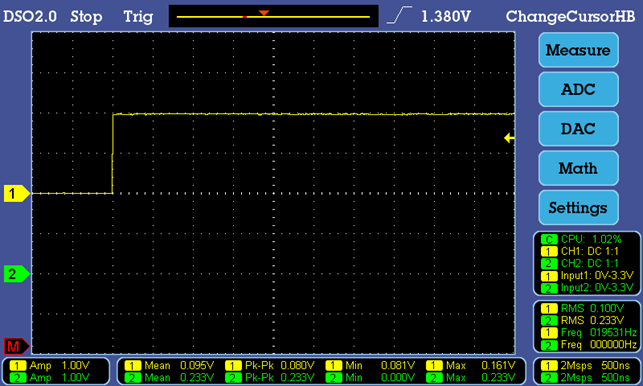The height and width of the screenshot is (386, 643).
Task: Click the ChangeCursorHB label
Action: point(570,16)
